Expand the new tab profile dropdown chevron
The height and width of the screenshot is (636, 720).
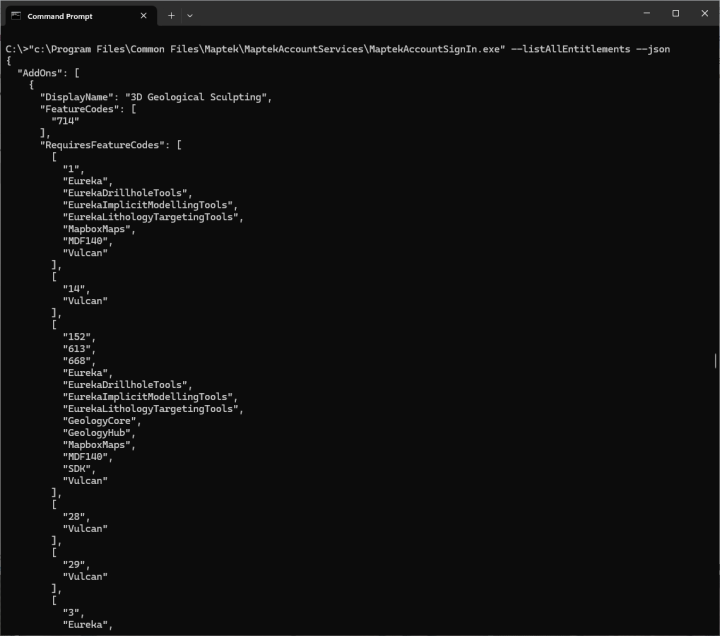coord(190,16)
